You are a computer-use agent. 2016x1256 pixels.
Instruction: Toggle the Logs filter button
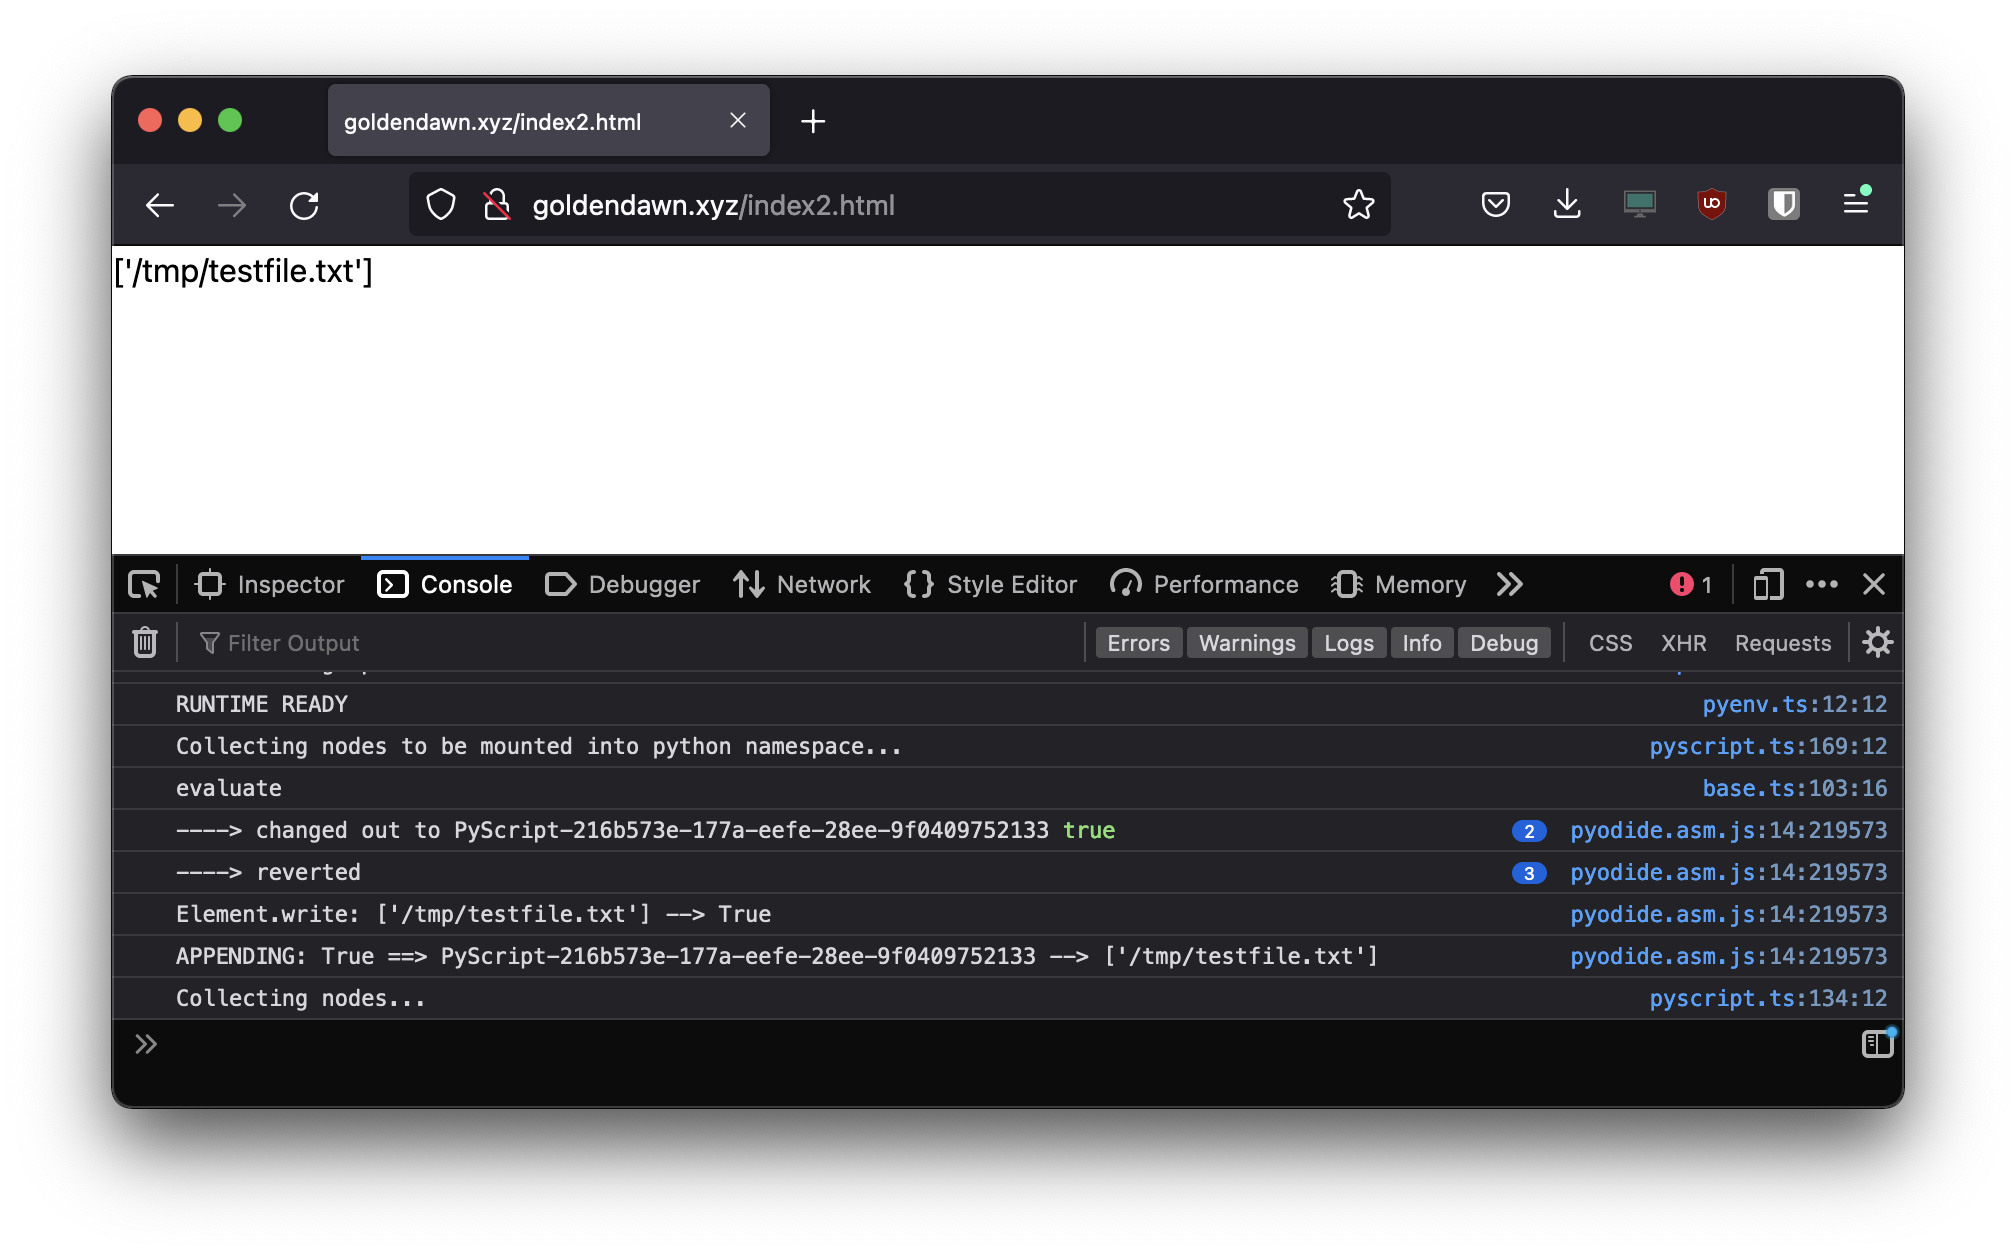click(1345, 642)
